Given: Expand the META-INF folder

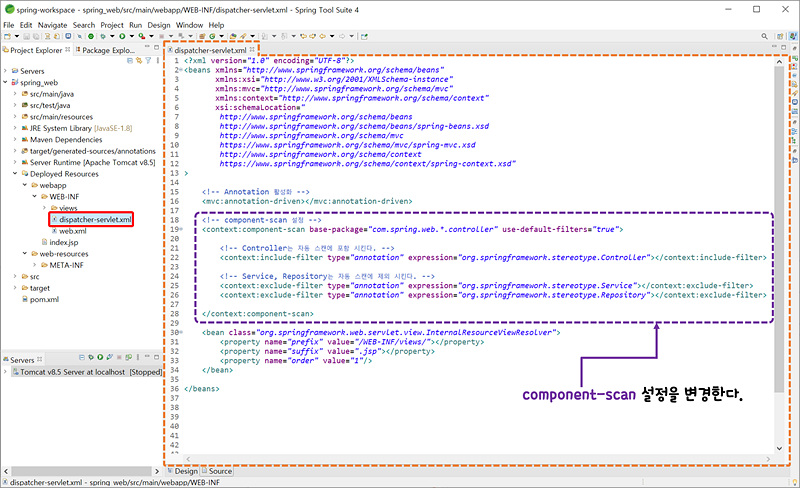Looking at the screenshot, I should pos(34,265).
